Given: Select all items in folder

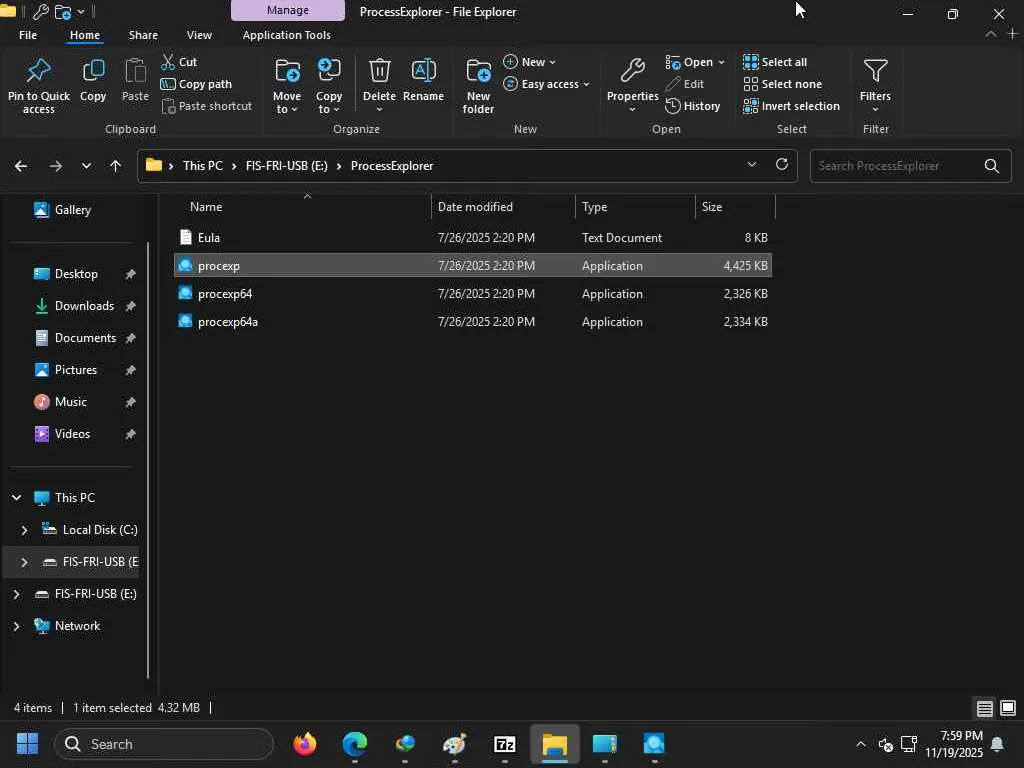Looking at the screenshot, I should click(775, 62).
